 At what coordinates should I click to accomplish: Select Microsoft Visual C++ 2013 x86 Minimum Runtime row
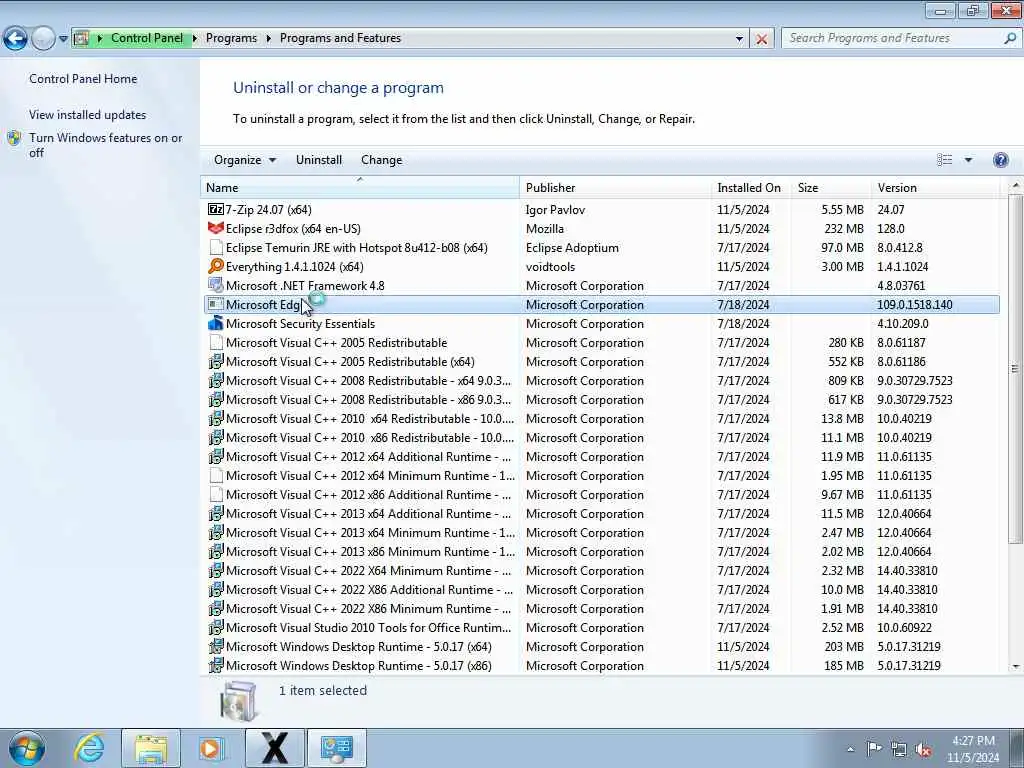coord(601,551)
